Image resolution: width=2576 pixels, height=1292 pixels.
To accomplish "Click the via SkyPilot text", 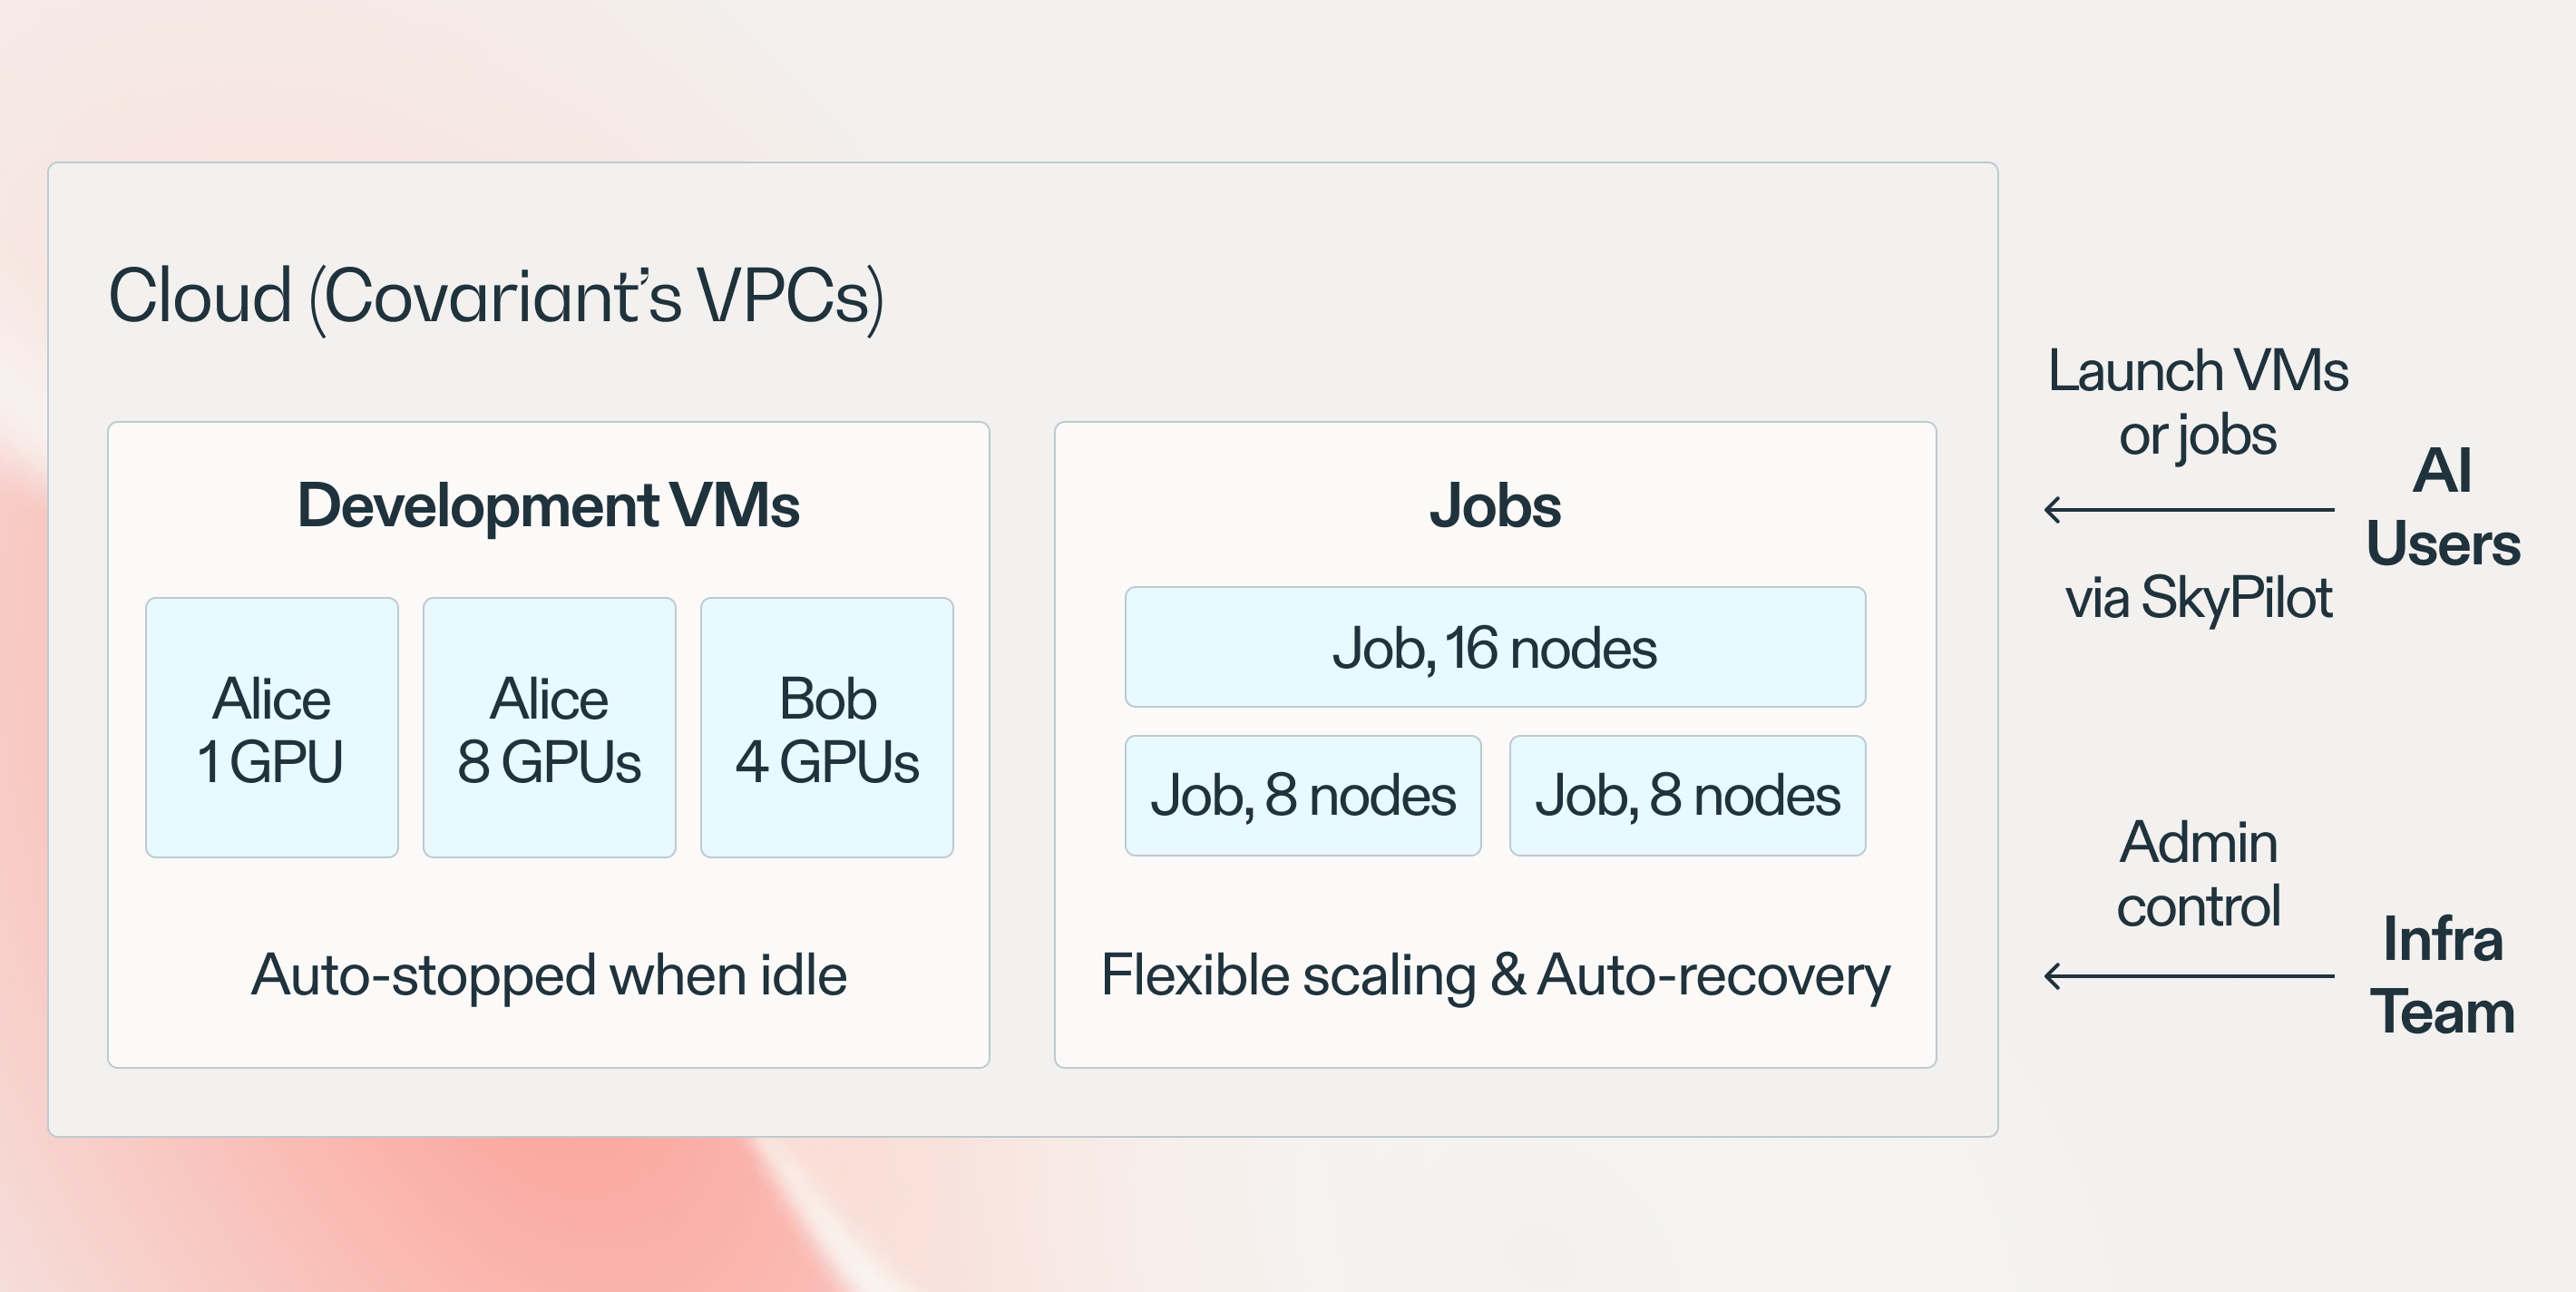I will (x=2199, y=598).
